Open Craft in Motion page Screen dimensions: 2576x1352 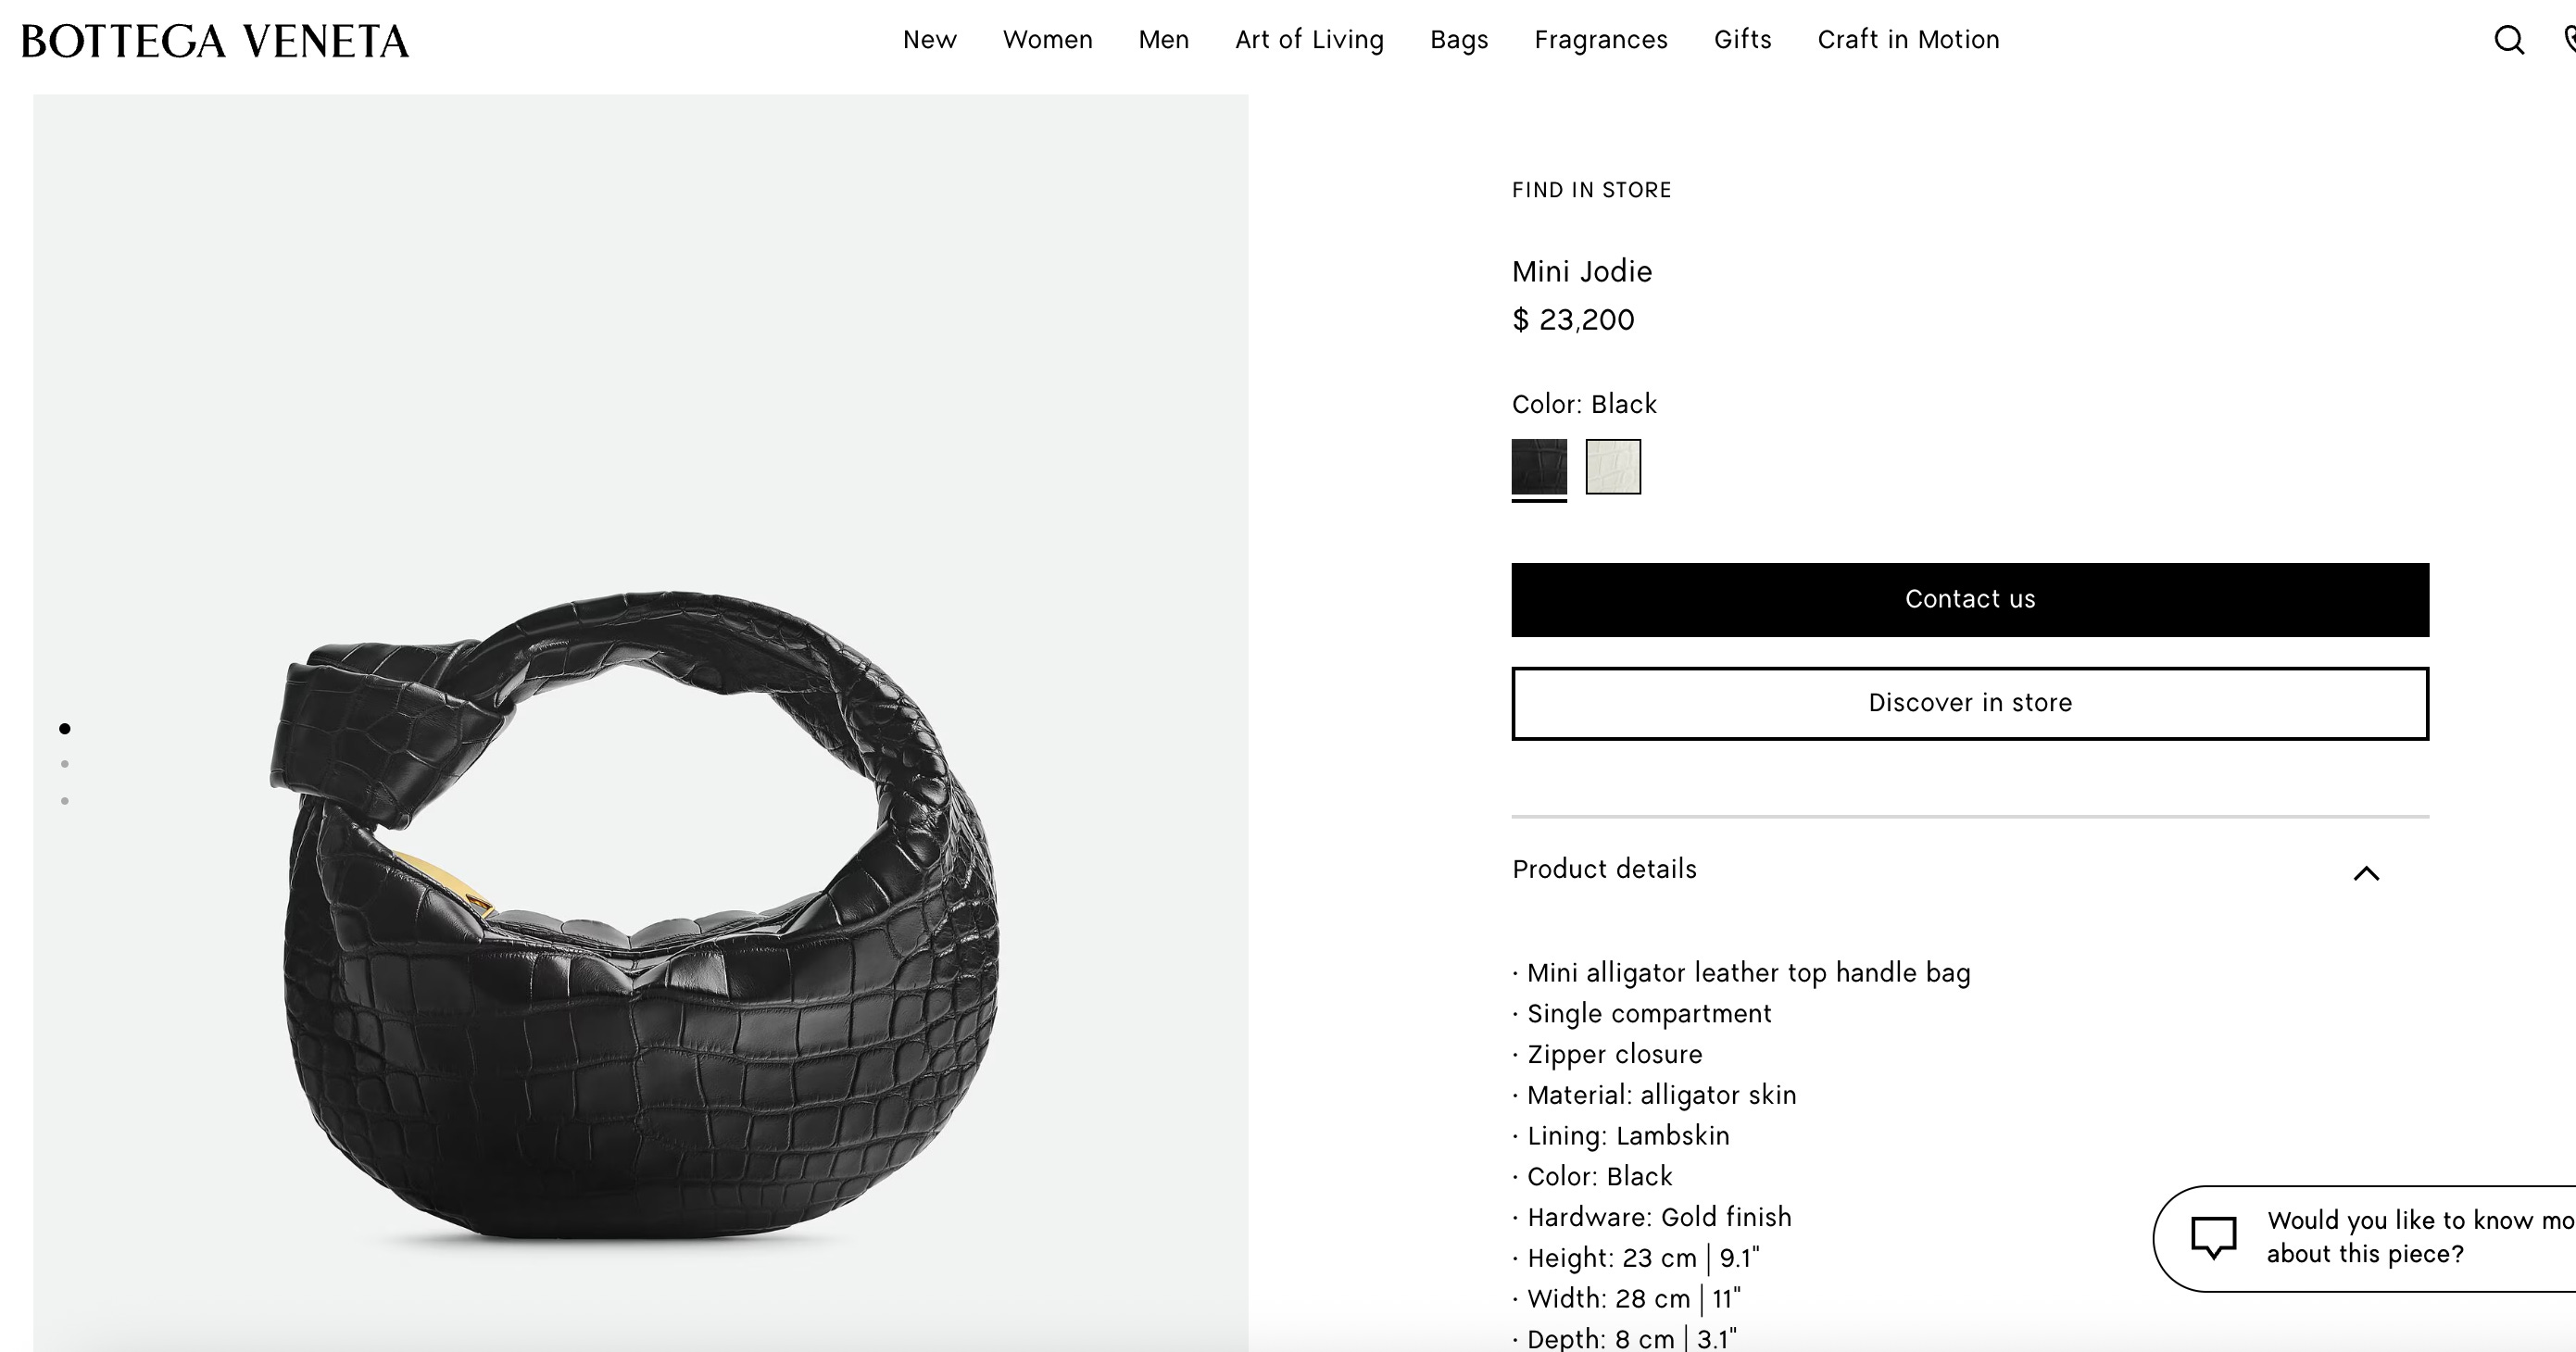pos(1908,40)
